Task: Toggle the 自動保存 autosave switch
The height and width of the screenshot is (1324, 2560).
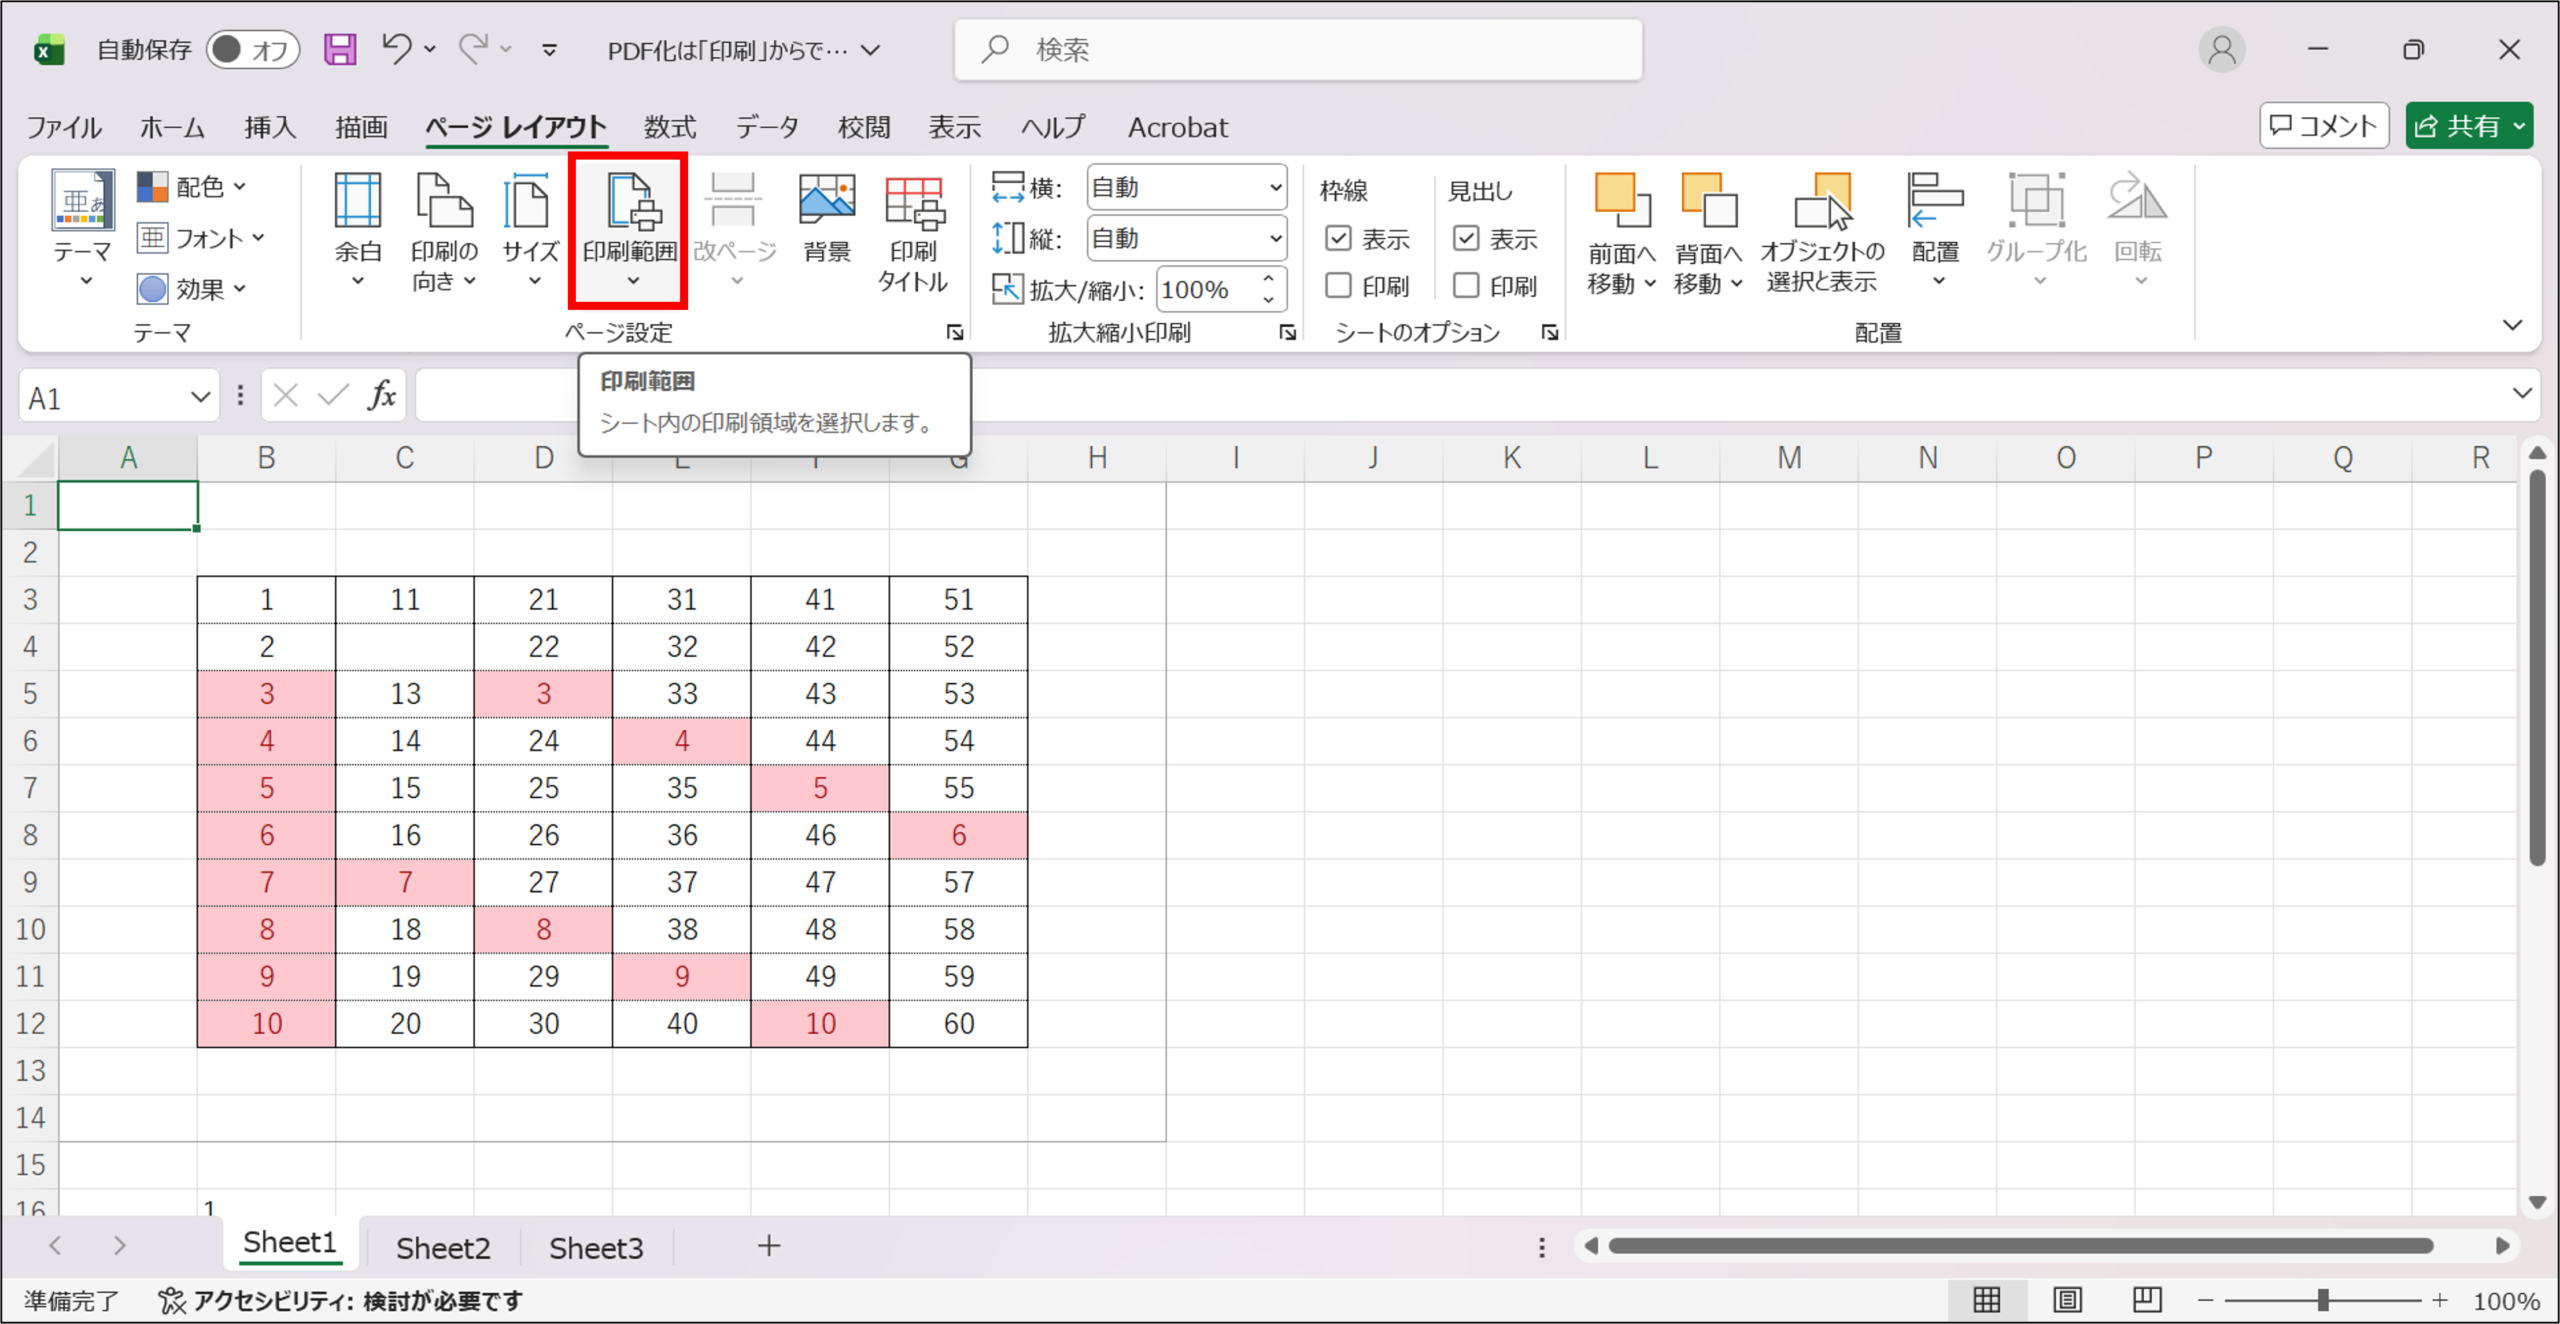Action: 252,49
